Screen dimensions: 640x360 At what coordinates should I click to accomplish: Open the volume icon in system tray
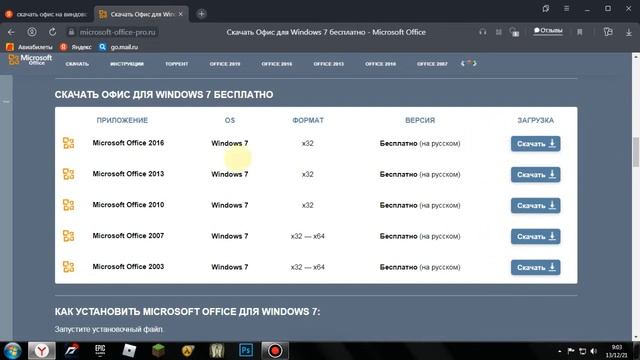(x=594, y=351)
